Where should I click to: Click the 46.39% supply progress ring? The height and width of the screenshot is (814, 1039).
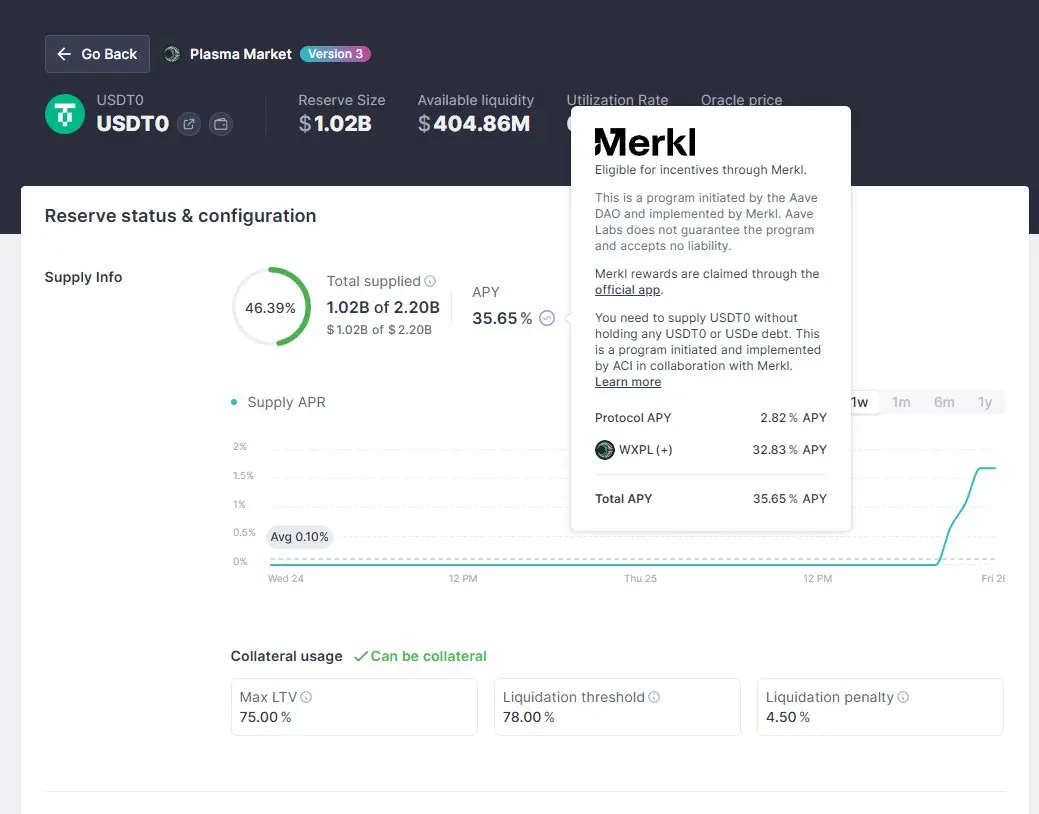tap(271, 307)
